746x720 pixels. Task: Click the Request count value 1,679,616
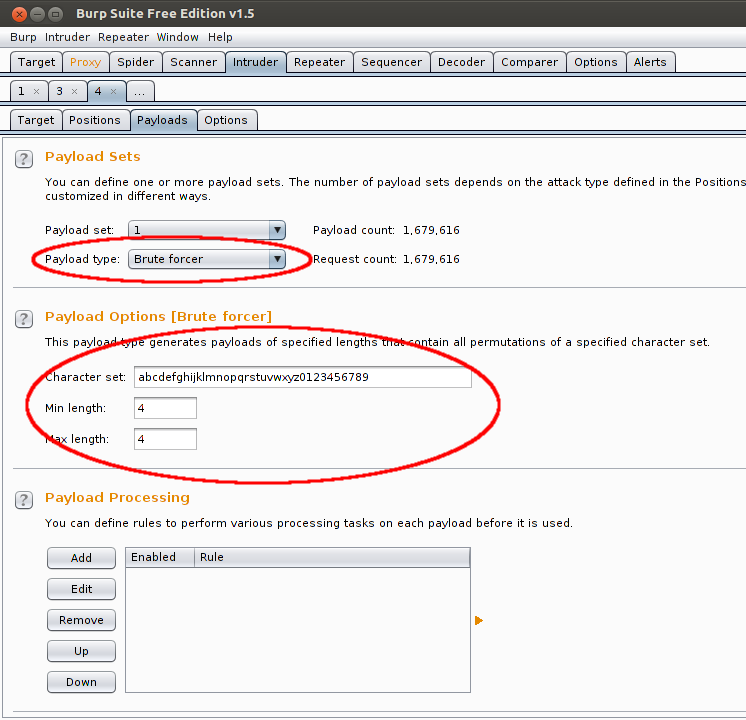pos(431,259)
